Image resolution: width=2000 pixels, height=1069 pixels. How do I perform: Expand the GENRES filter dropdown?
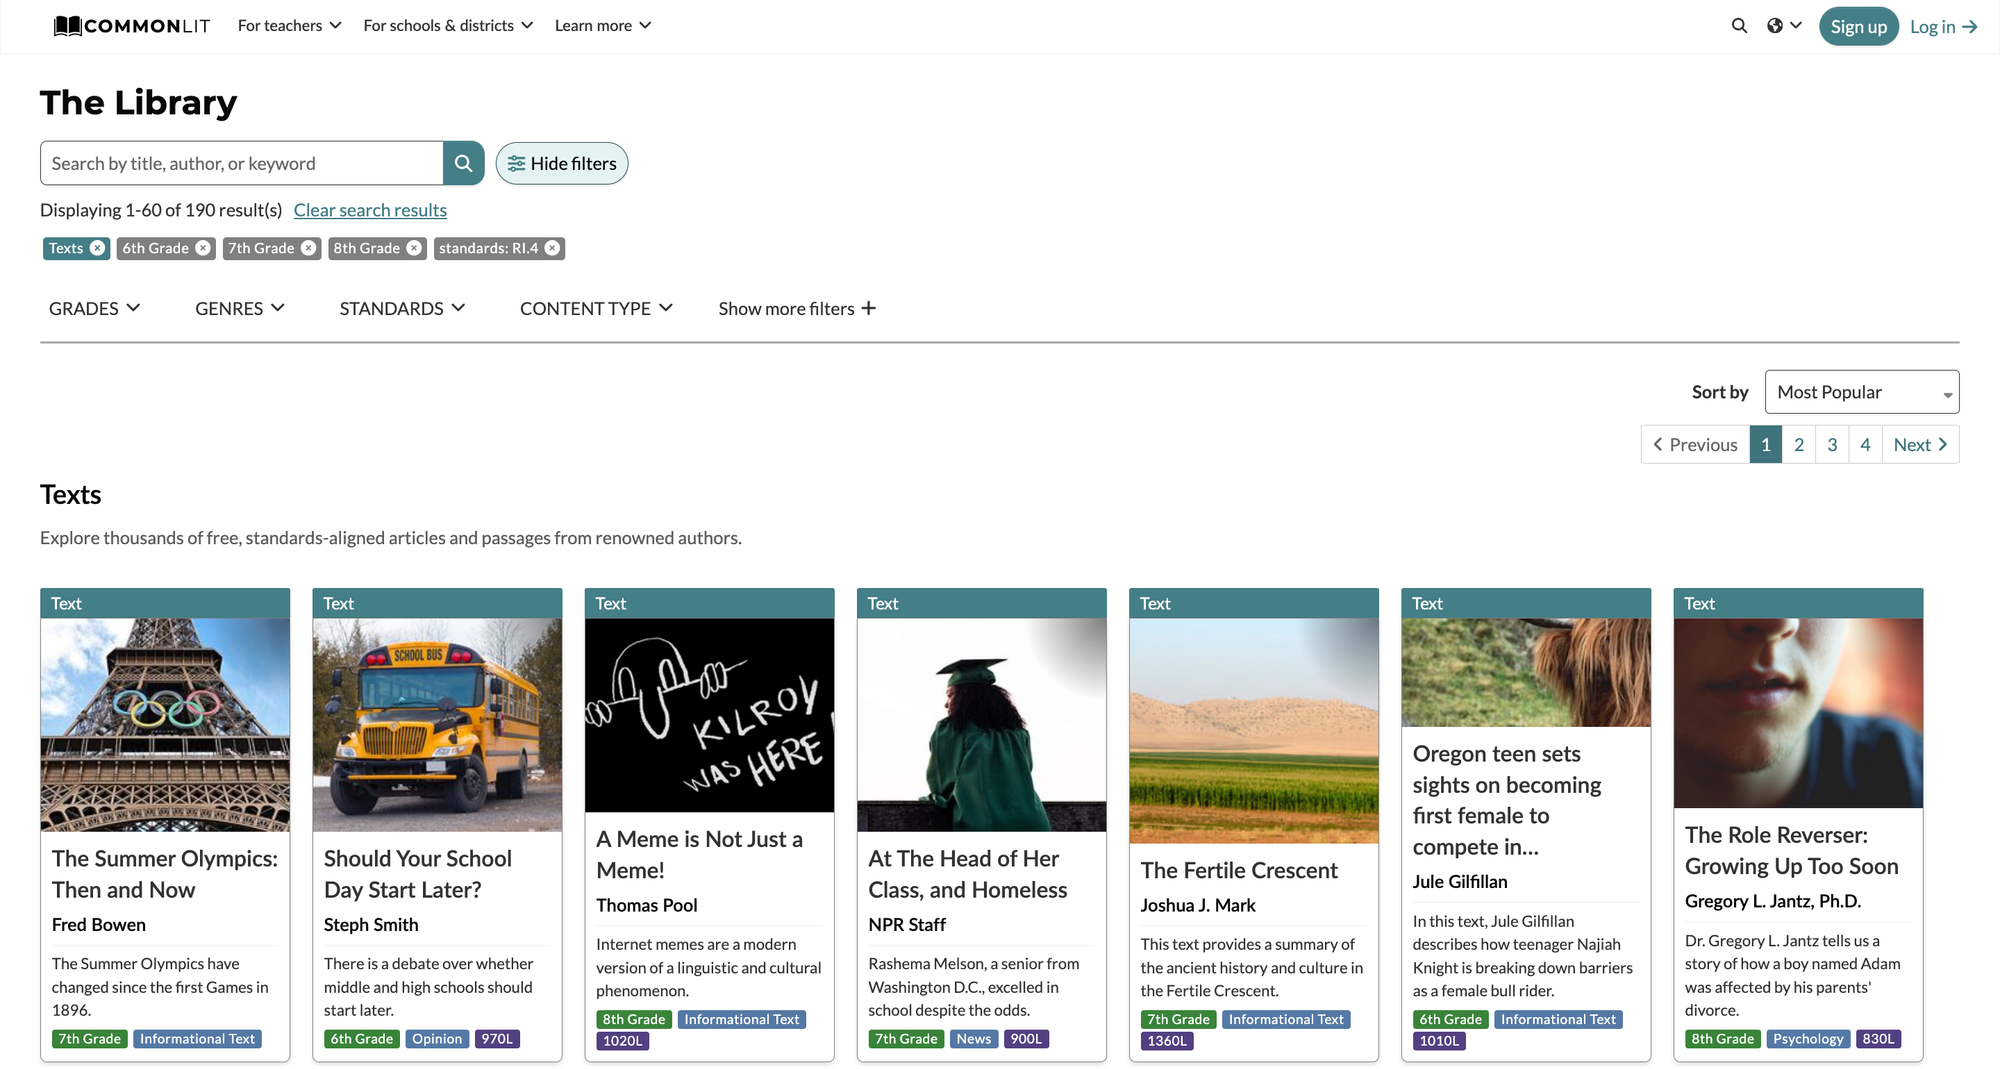240,308
